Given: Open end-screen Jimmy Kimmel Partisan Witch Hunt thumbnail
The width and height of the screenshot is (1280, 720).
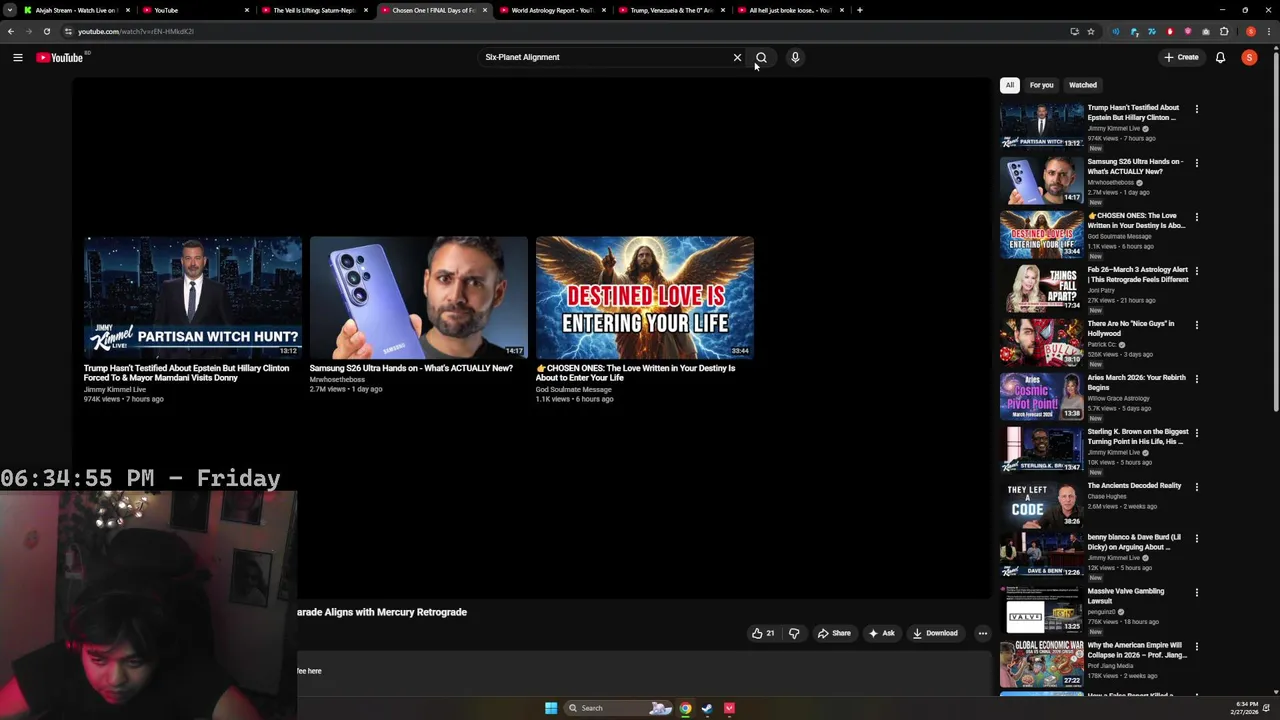Looking at the screenshot, I should coord(193,297).
